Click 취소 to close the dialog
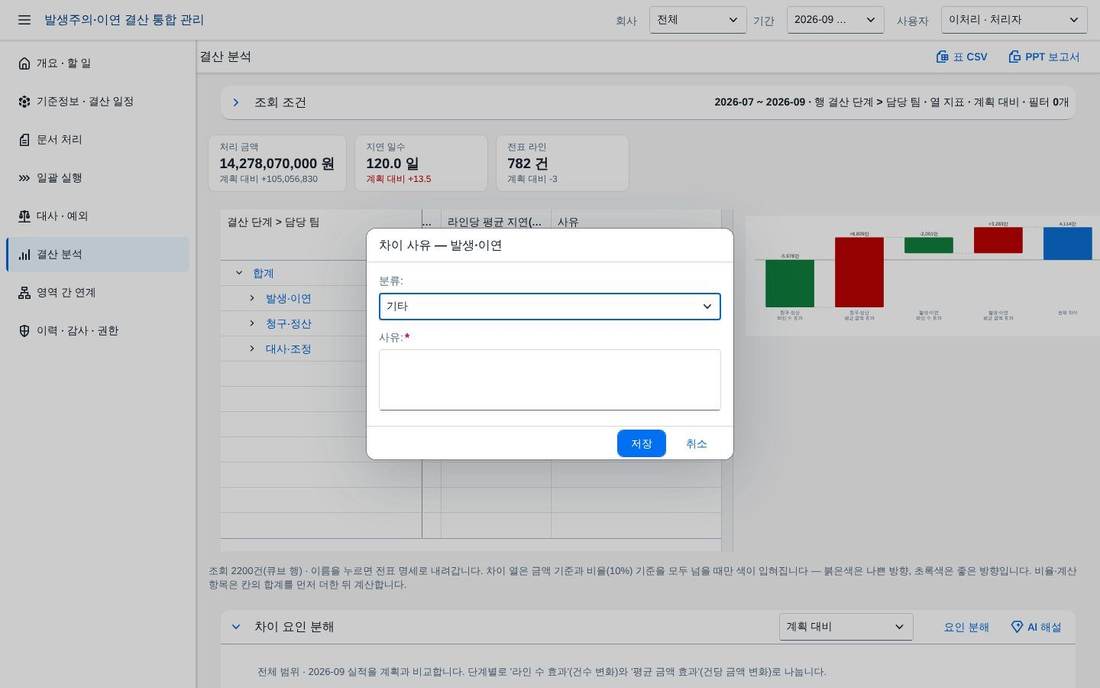This screenshot has width=1100, height=688. point(696,443)
